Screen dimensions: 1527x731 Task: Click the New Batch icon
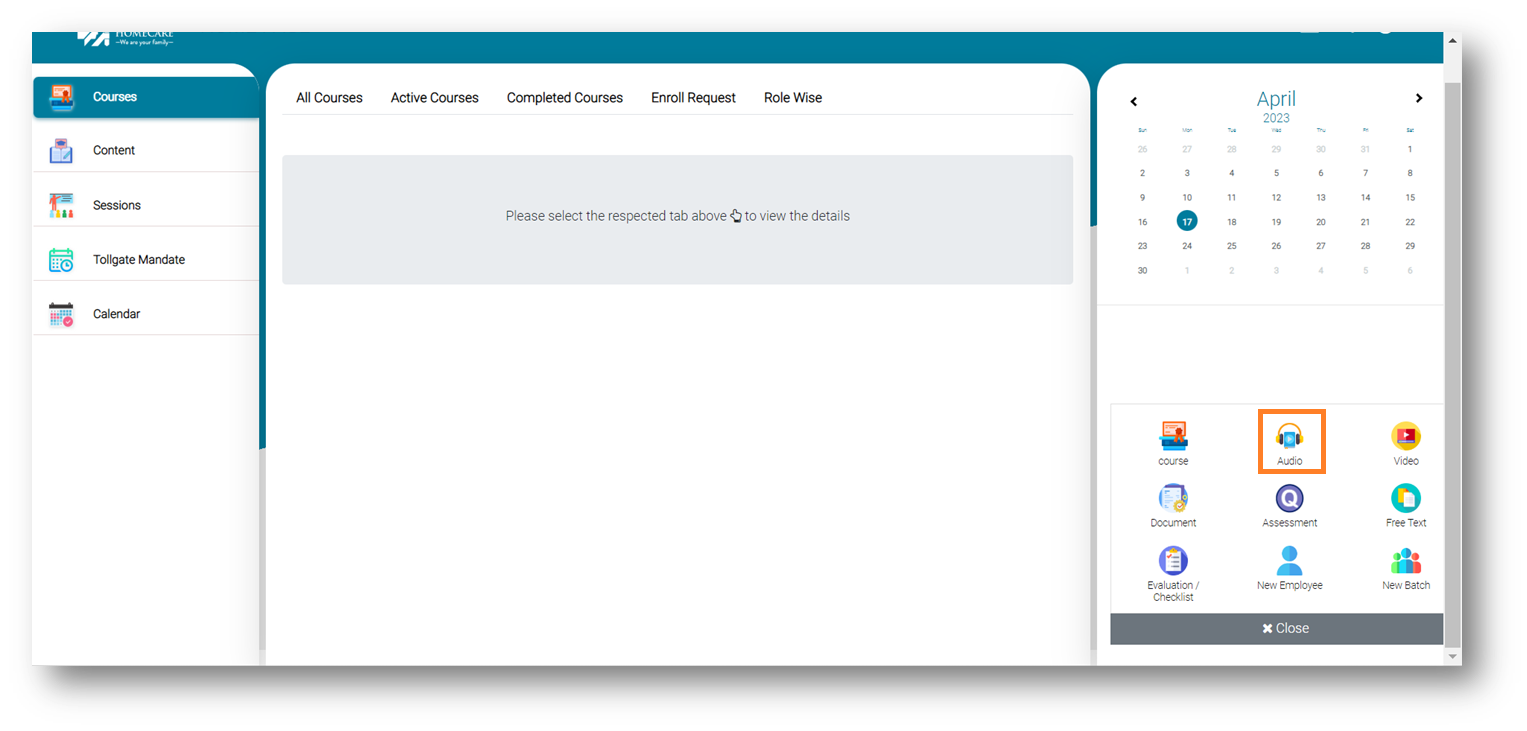[1405, 561]
